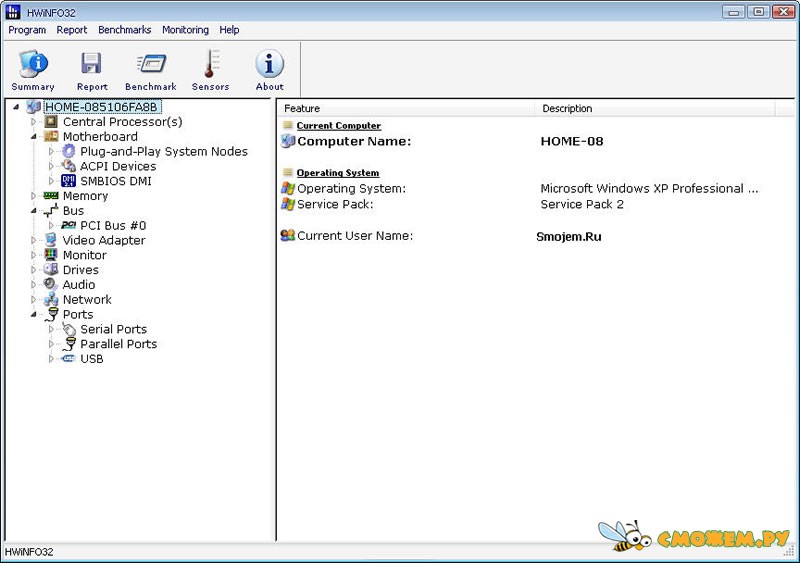Expand the Central Processor(s) node

tap(34, 122)
